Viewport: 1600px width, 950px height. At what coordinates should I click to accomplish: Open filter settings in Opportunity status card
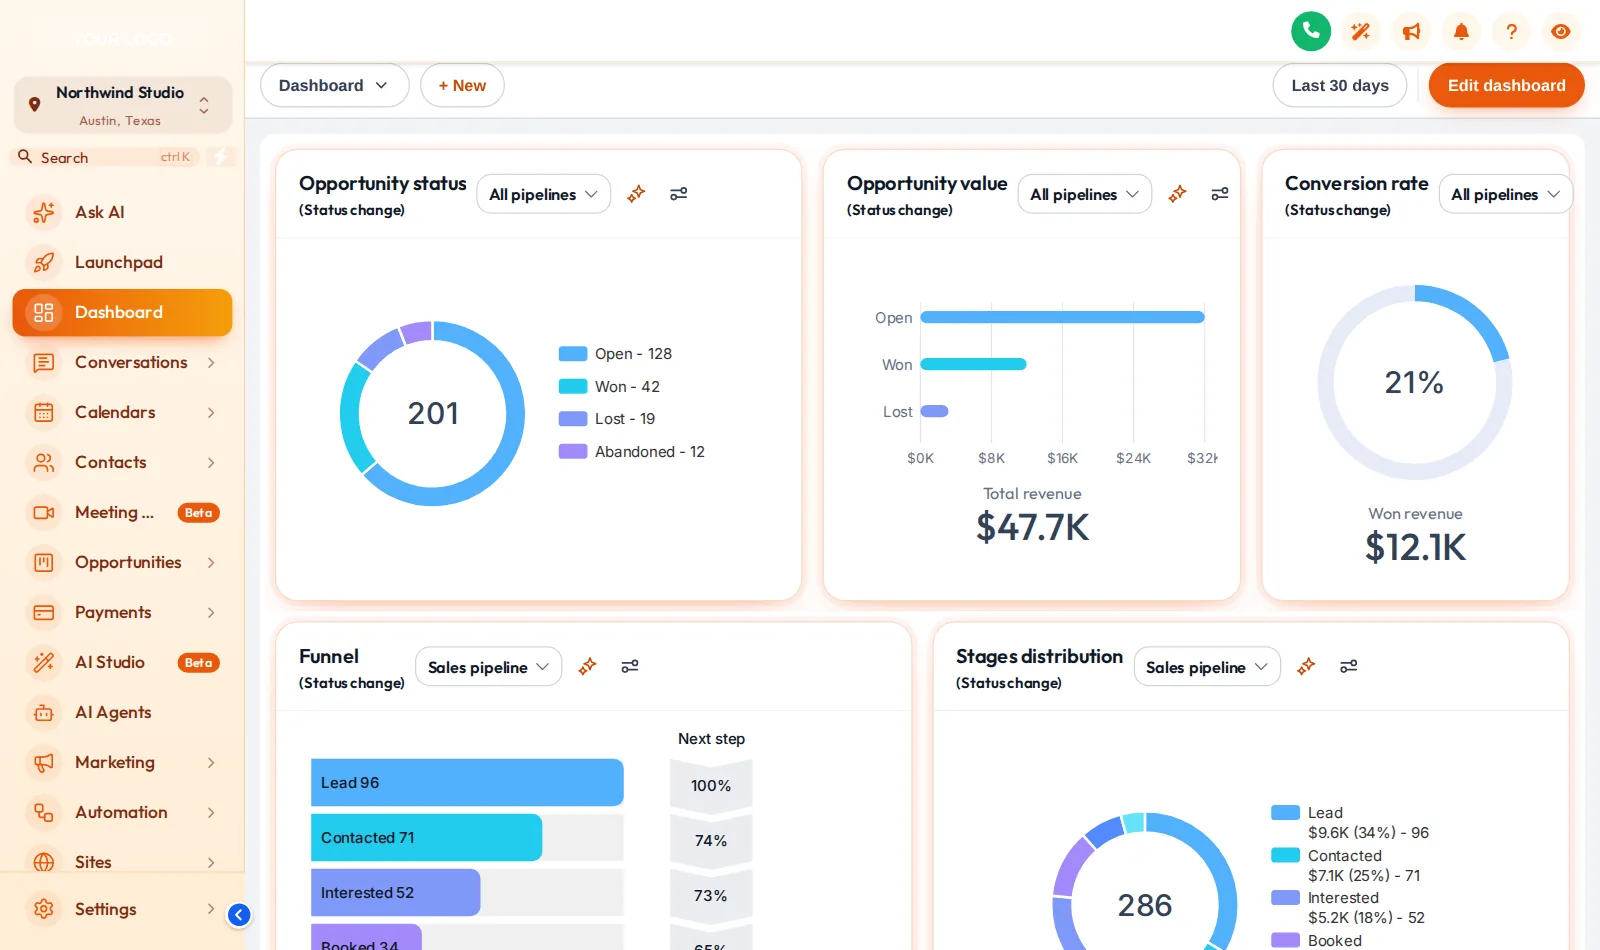pos(678,194)
